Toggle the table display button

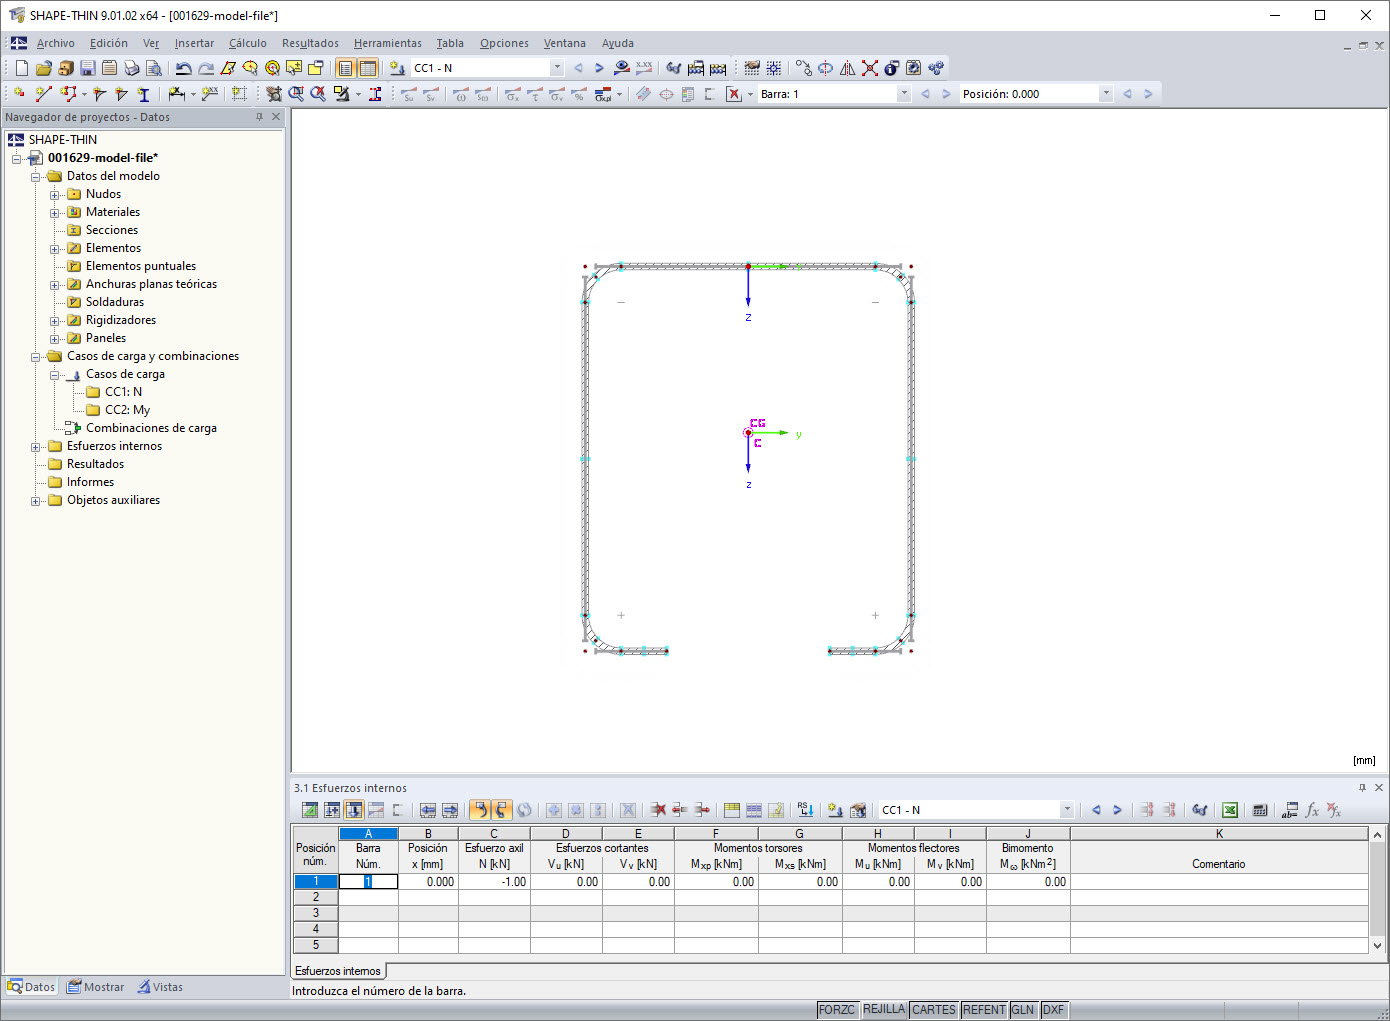tap(367, 68)
